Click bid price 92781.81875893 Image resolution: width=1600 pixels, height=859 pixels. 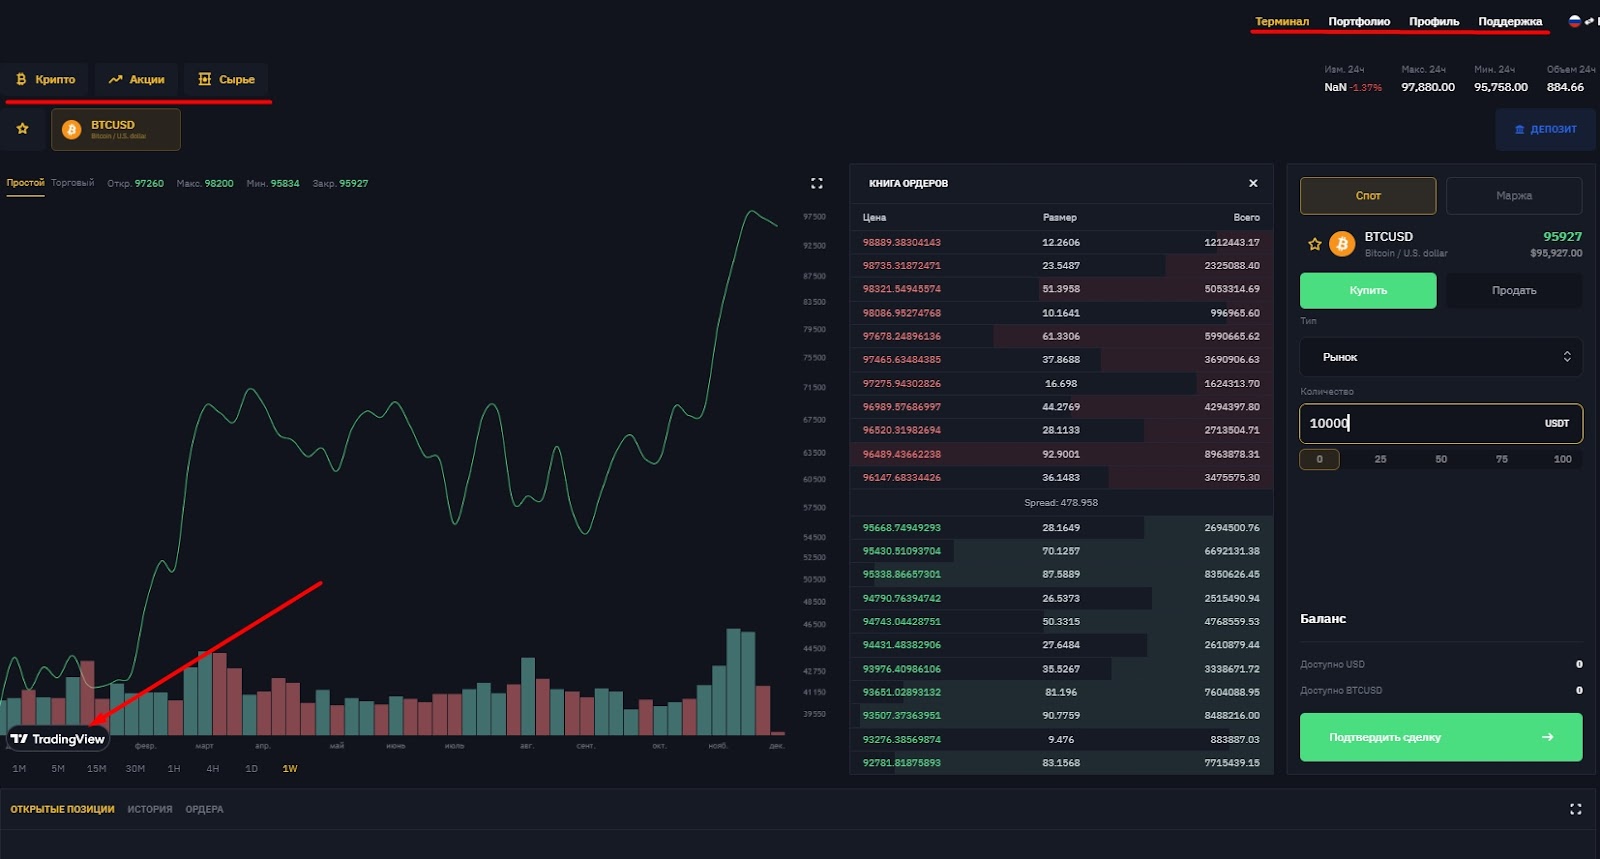(901, 762)
